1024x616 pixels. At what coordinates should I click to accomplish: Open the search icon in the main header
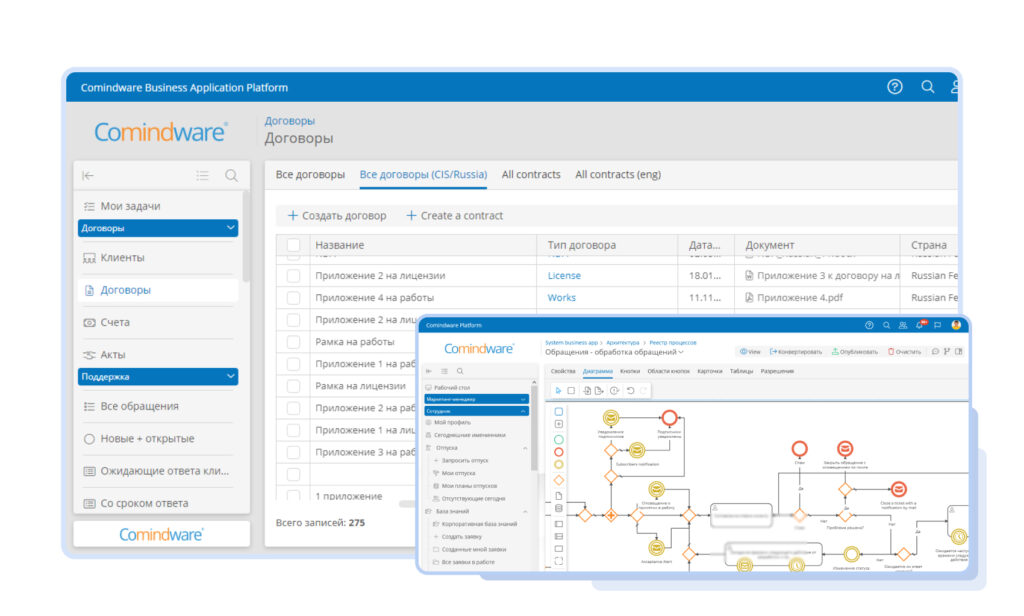pyautogui.click(x=927, y=86)
